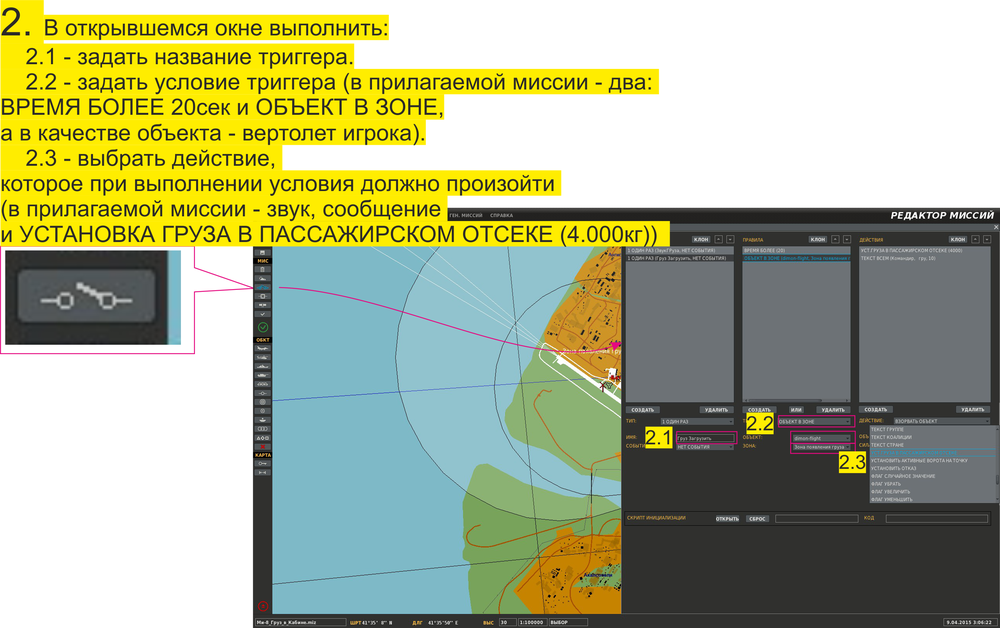The width and height of the screenshot is (1000, 628).
Task: Select rule ВРЕМЯ БОЛЕЕ (20)
Action: 796,251
